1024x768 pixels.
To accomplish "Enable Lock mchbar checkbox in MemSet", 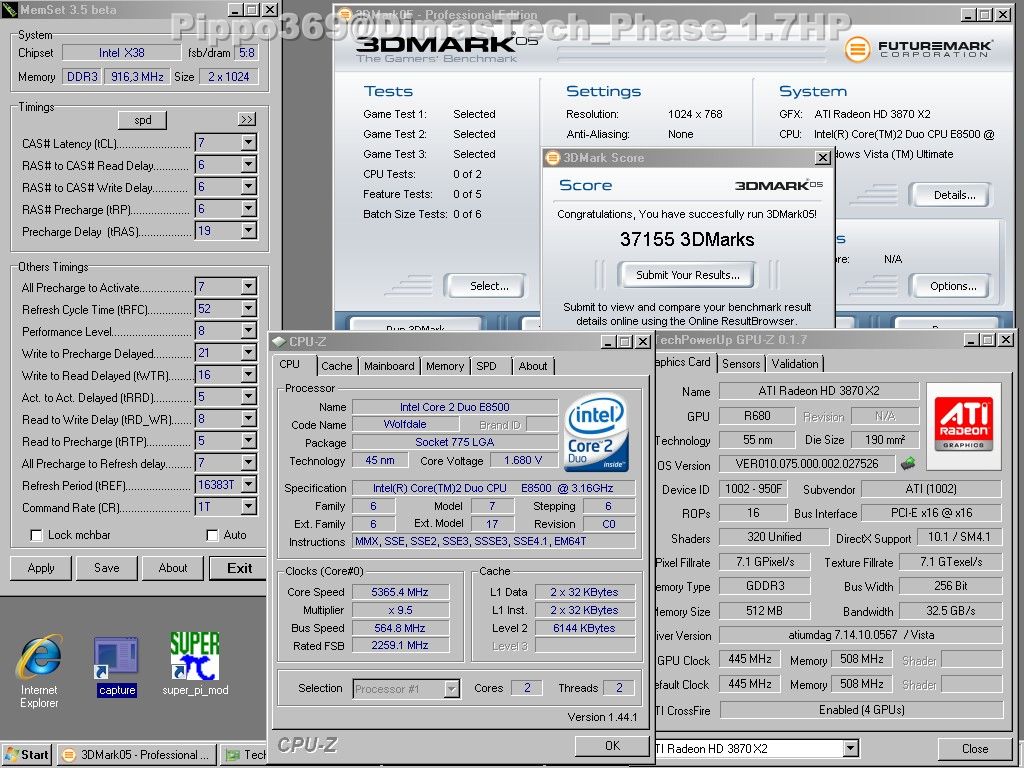I will click(x=37, y=536).
